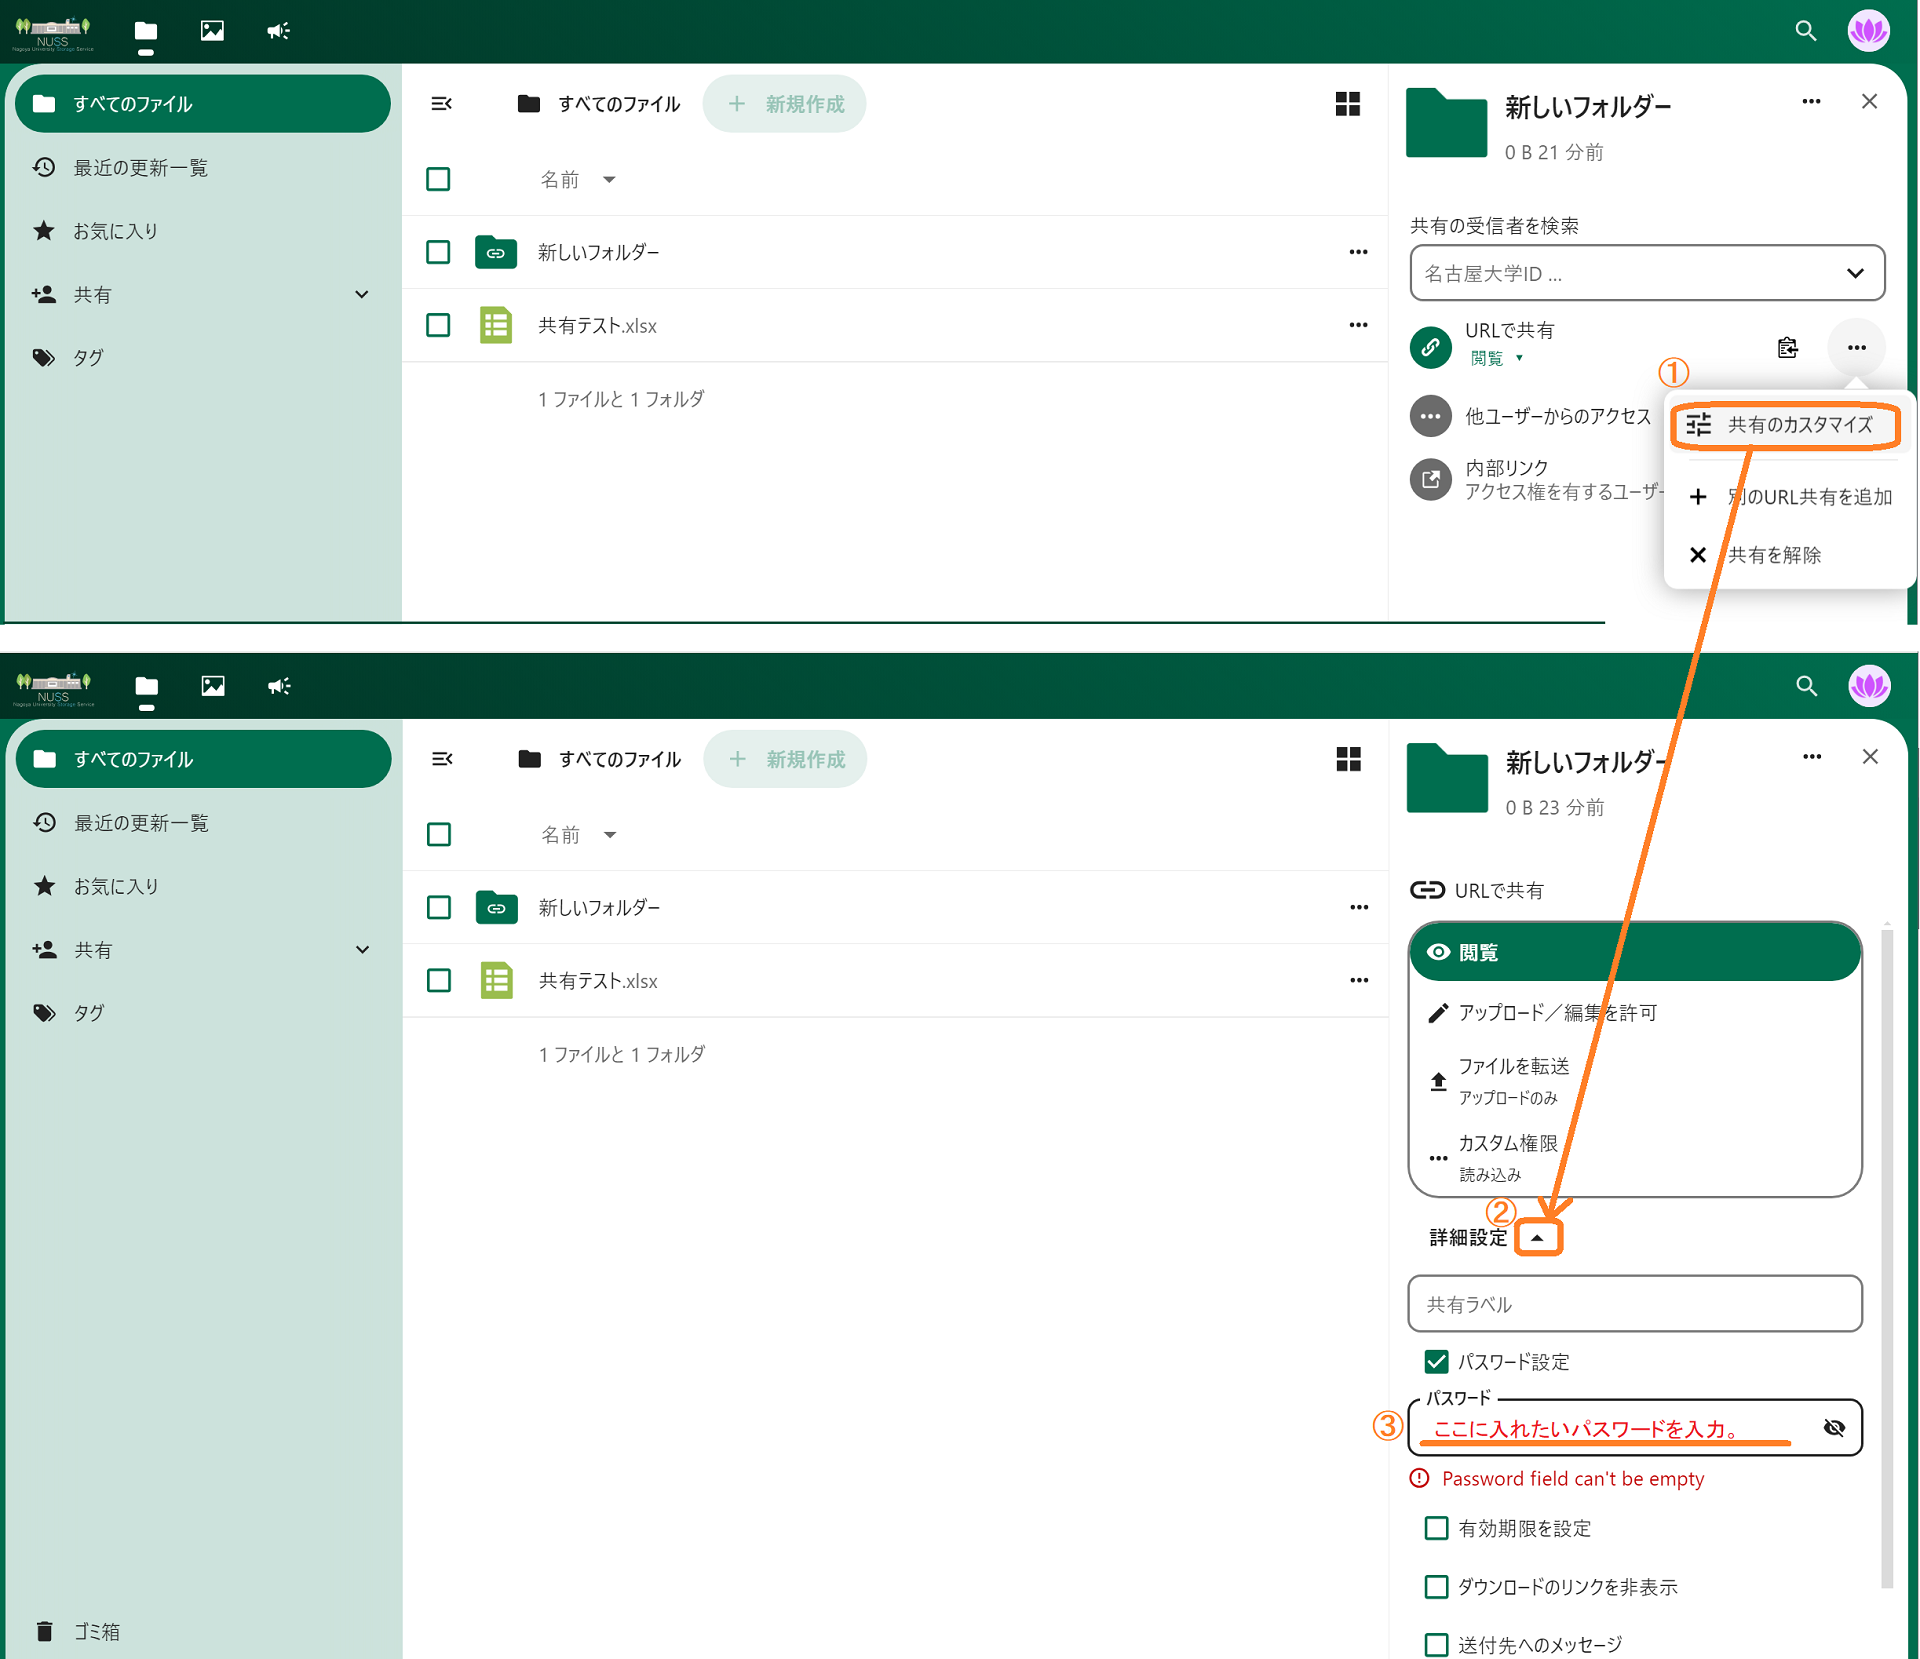Enable the 有効期限を設定 checkbox
The width and height of the screenshot is (1920, 1659).
(x=1436, y=1527)
